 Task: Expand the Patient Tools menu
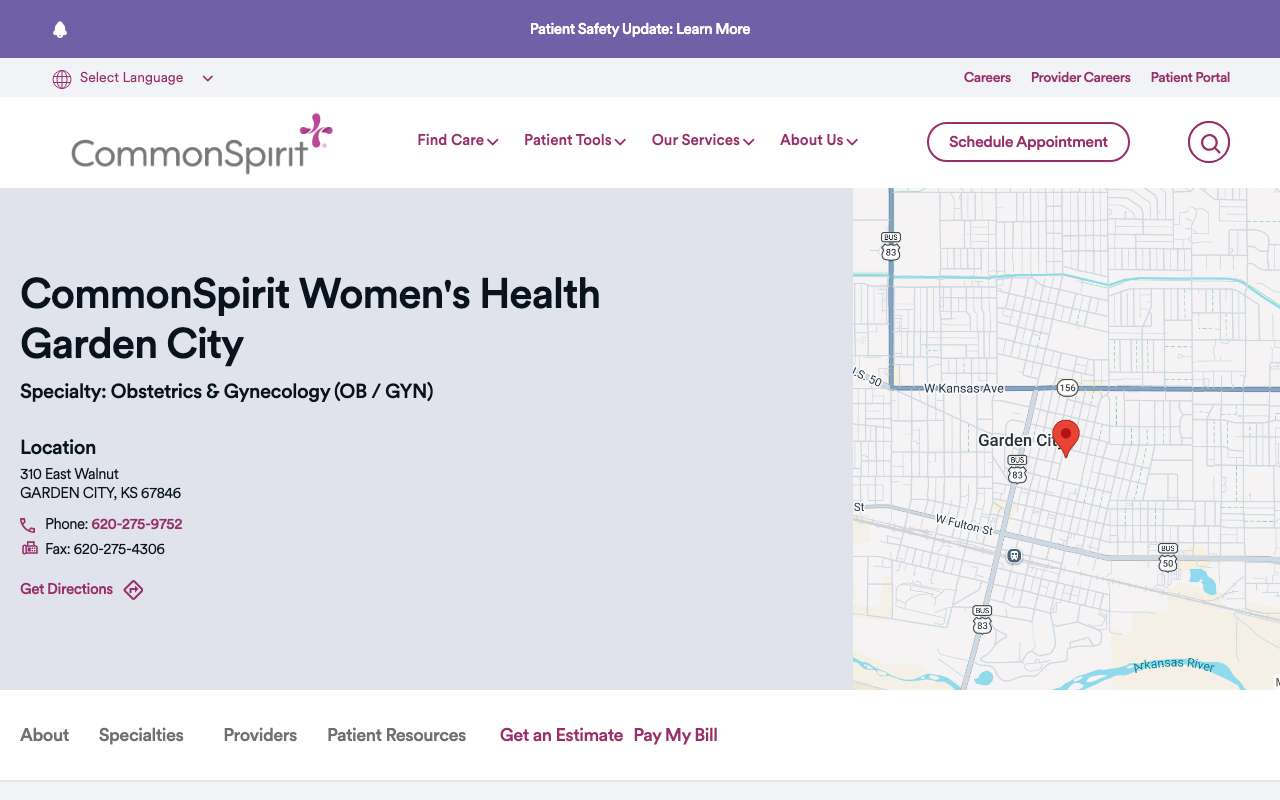point(575,141)
